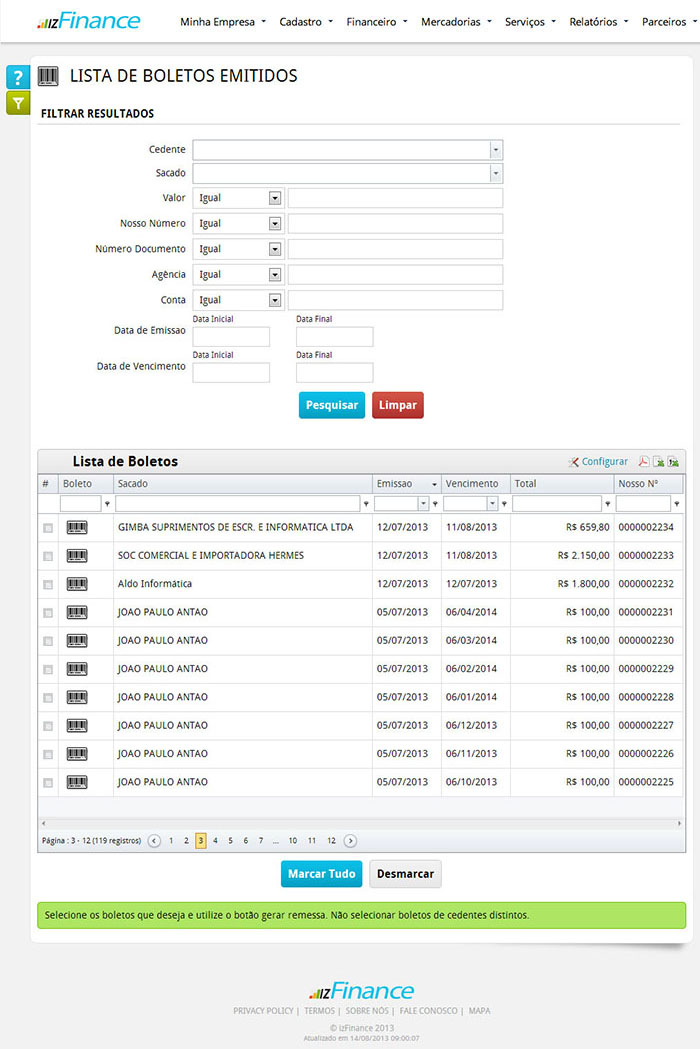
Task: Tick the checkbox for boleto 0000002225
Action: point(47,783)
